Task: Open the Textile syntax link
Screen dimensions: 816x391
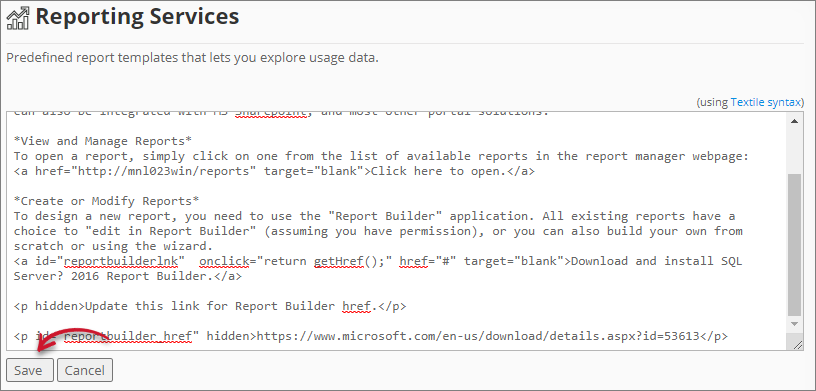Action: (766, 102)
